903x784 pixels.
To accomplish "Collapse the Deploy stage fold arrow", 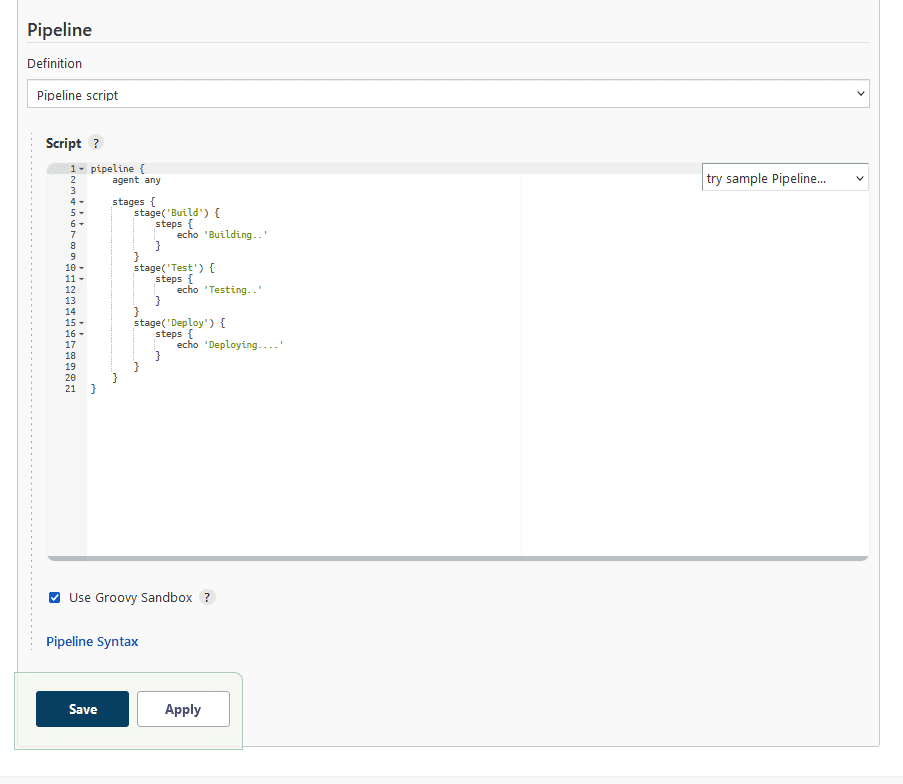I will point(82,323).
